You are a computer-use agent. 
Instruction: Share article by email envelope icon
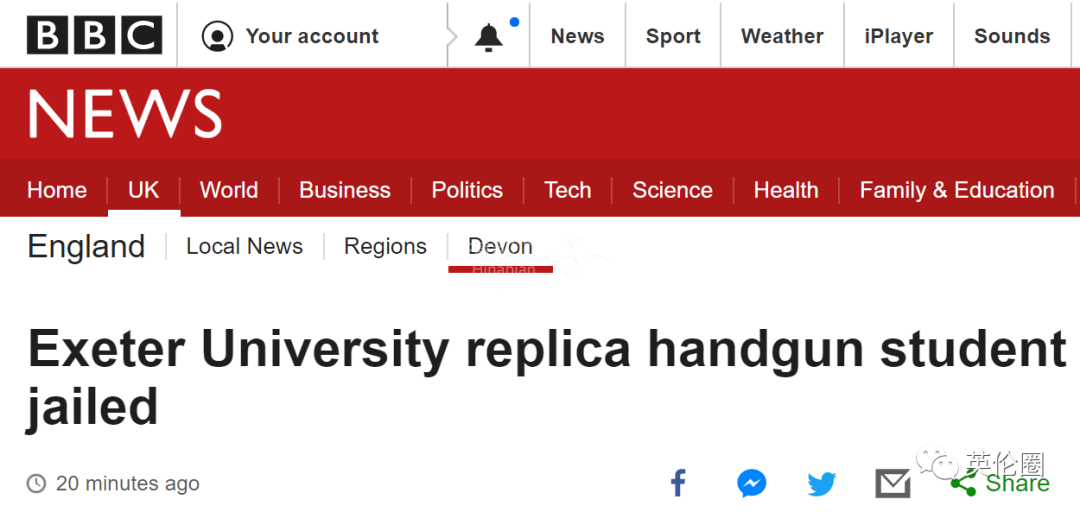[x=892, y=485]
